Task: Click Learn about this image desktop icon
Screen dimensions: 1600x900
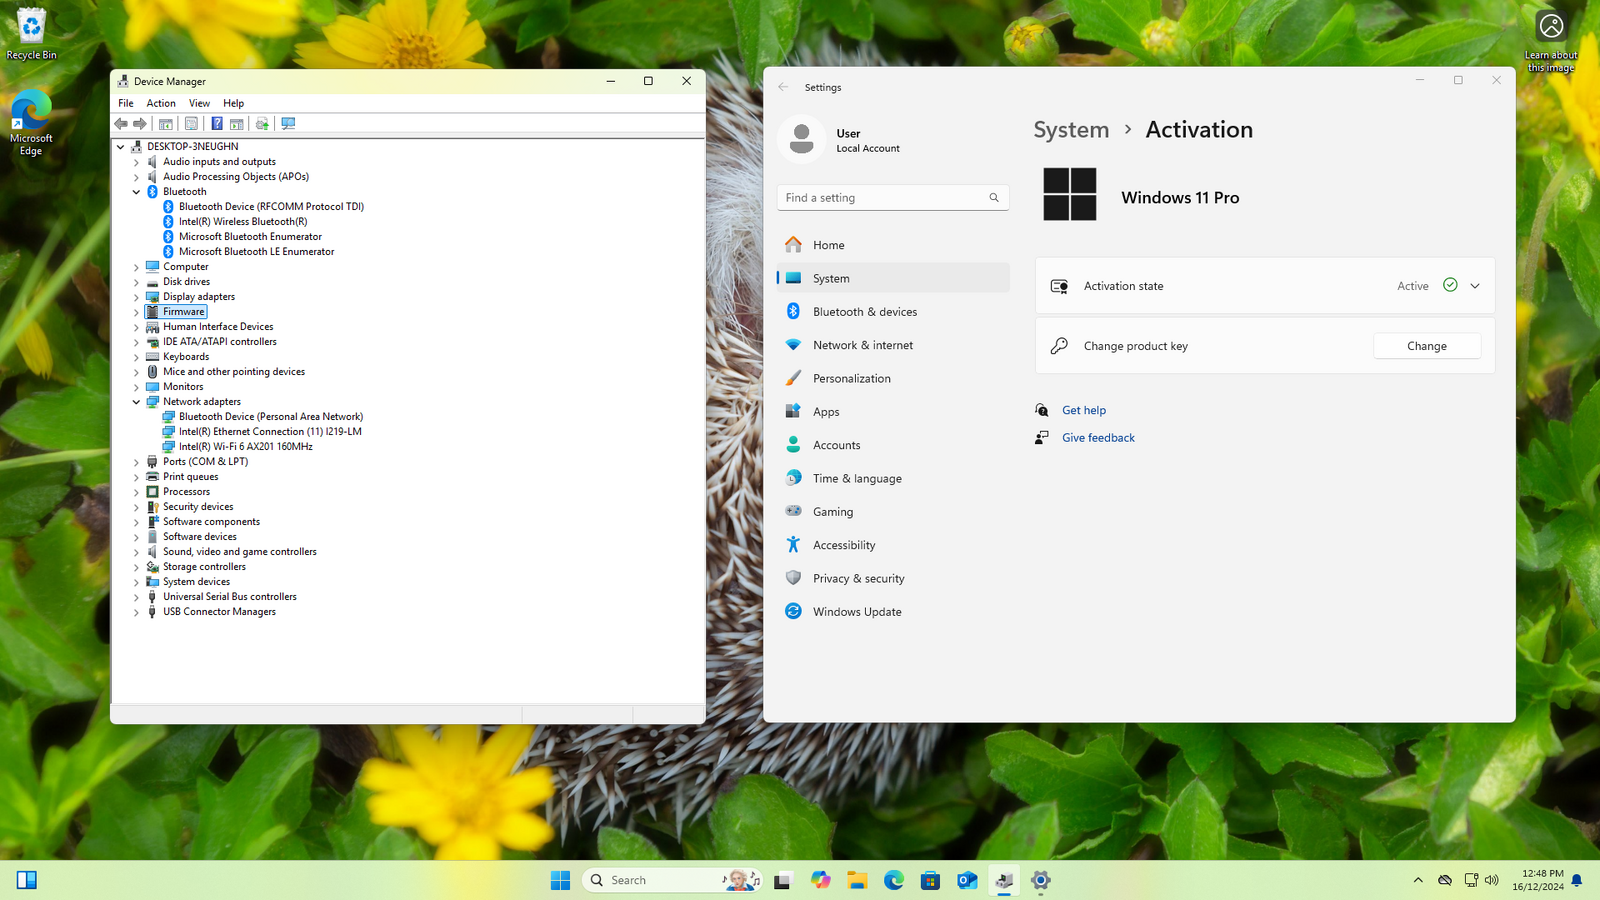Action: click(x=1551, y=42)
